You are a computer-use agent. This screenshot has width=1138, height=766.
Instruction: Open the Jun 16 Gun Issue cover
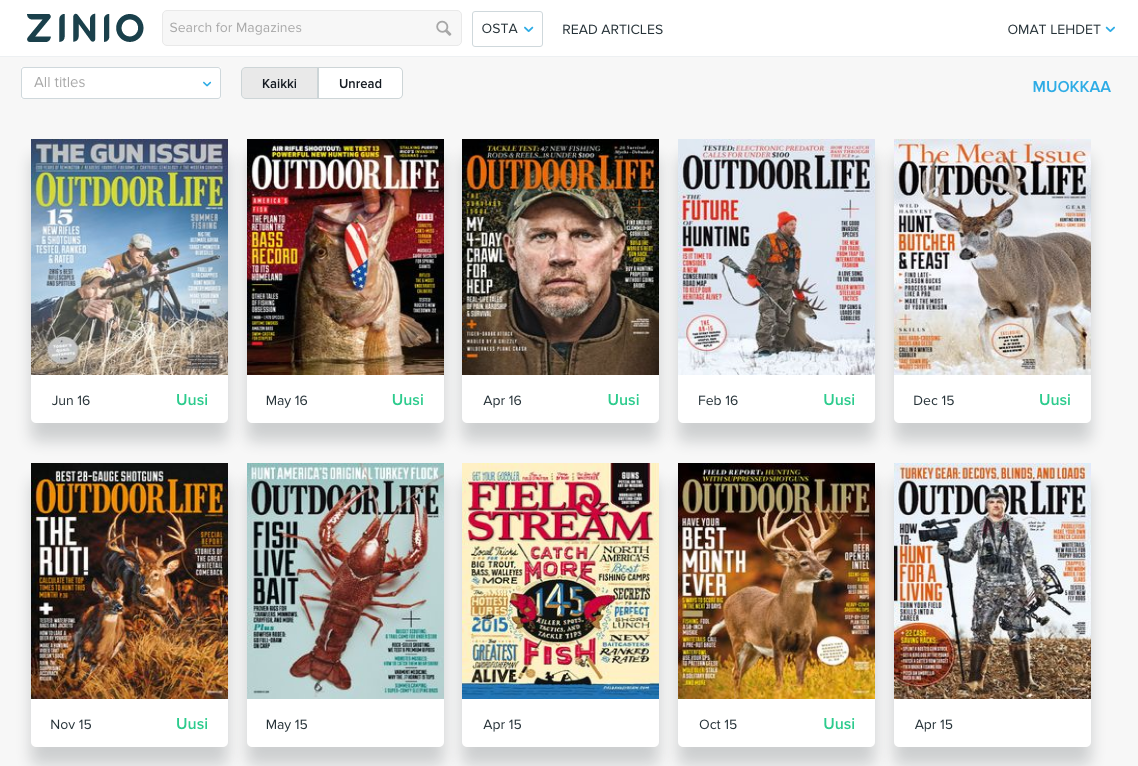129,257
